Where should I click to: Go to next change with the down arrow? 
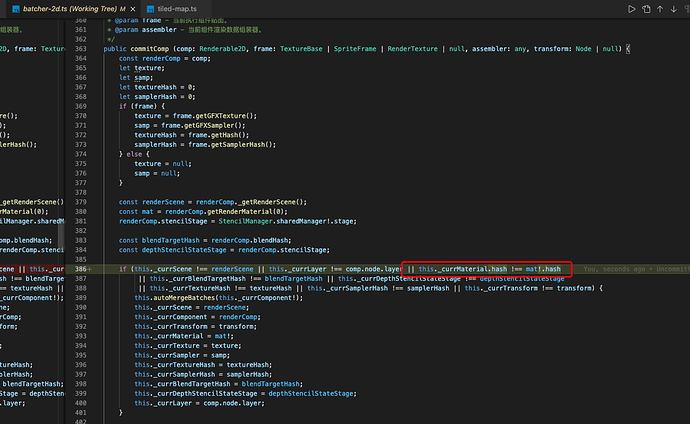(x=674, y=9)
